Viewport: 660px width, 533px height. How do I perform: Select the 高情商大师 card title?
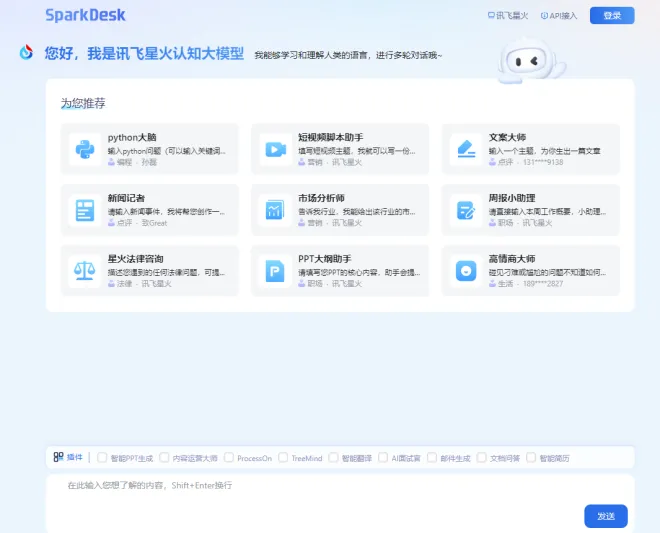coord(512,259)
